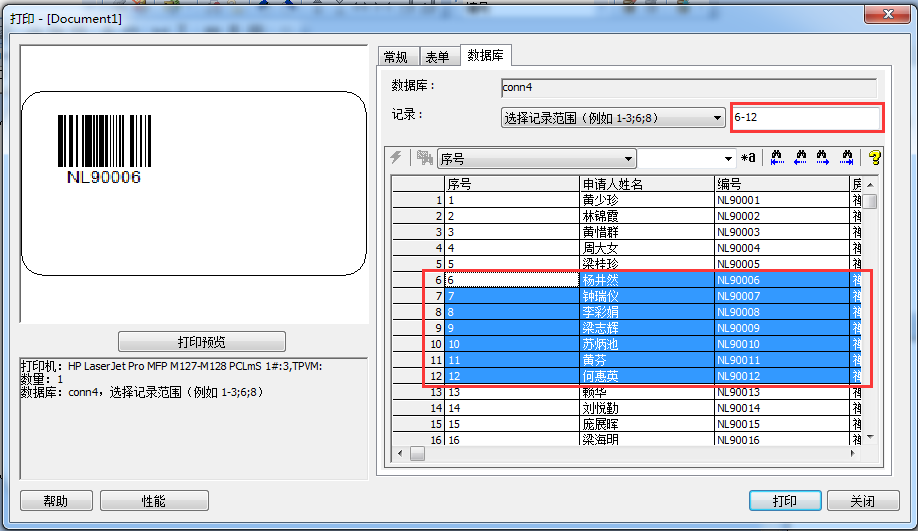
Task: Click the horizontal scrollbar left arrow
Action: click(400, 453)
